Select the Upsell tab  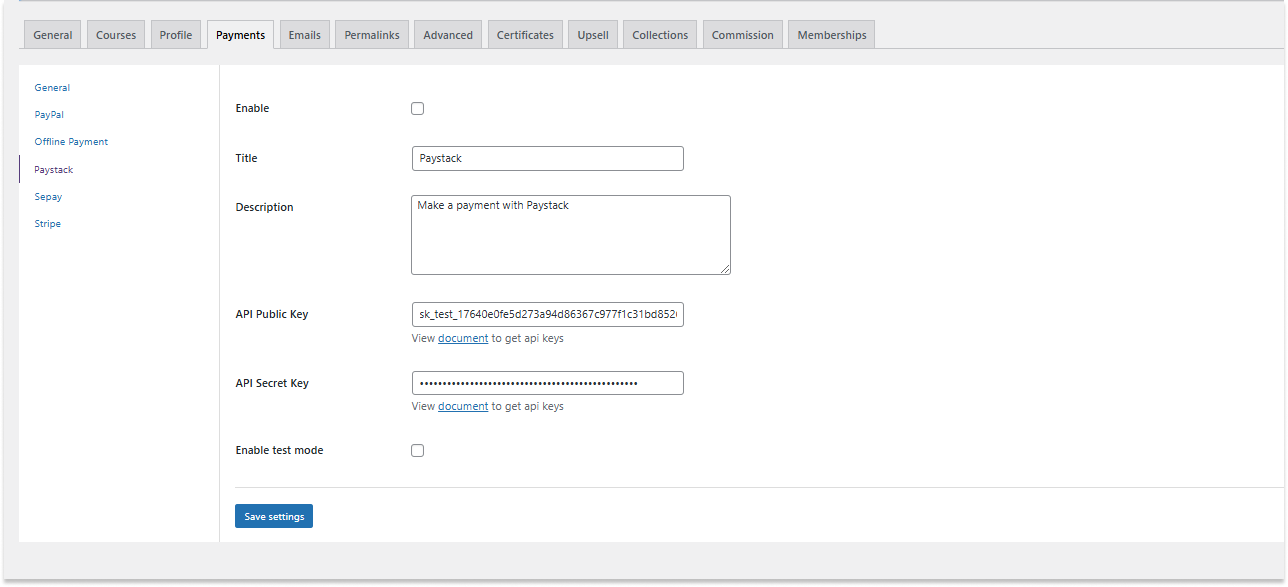point(593,35)
